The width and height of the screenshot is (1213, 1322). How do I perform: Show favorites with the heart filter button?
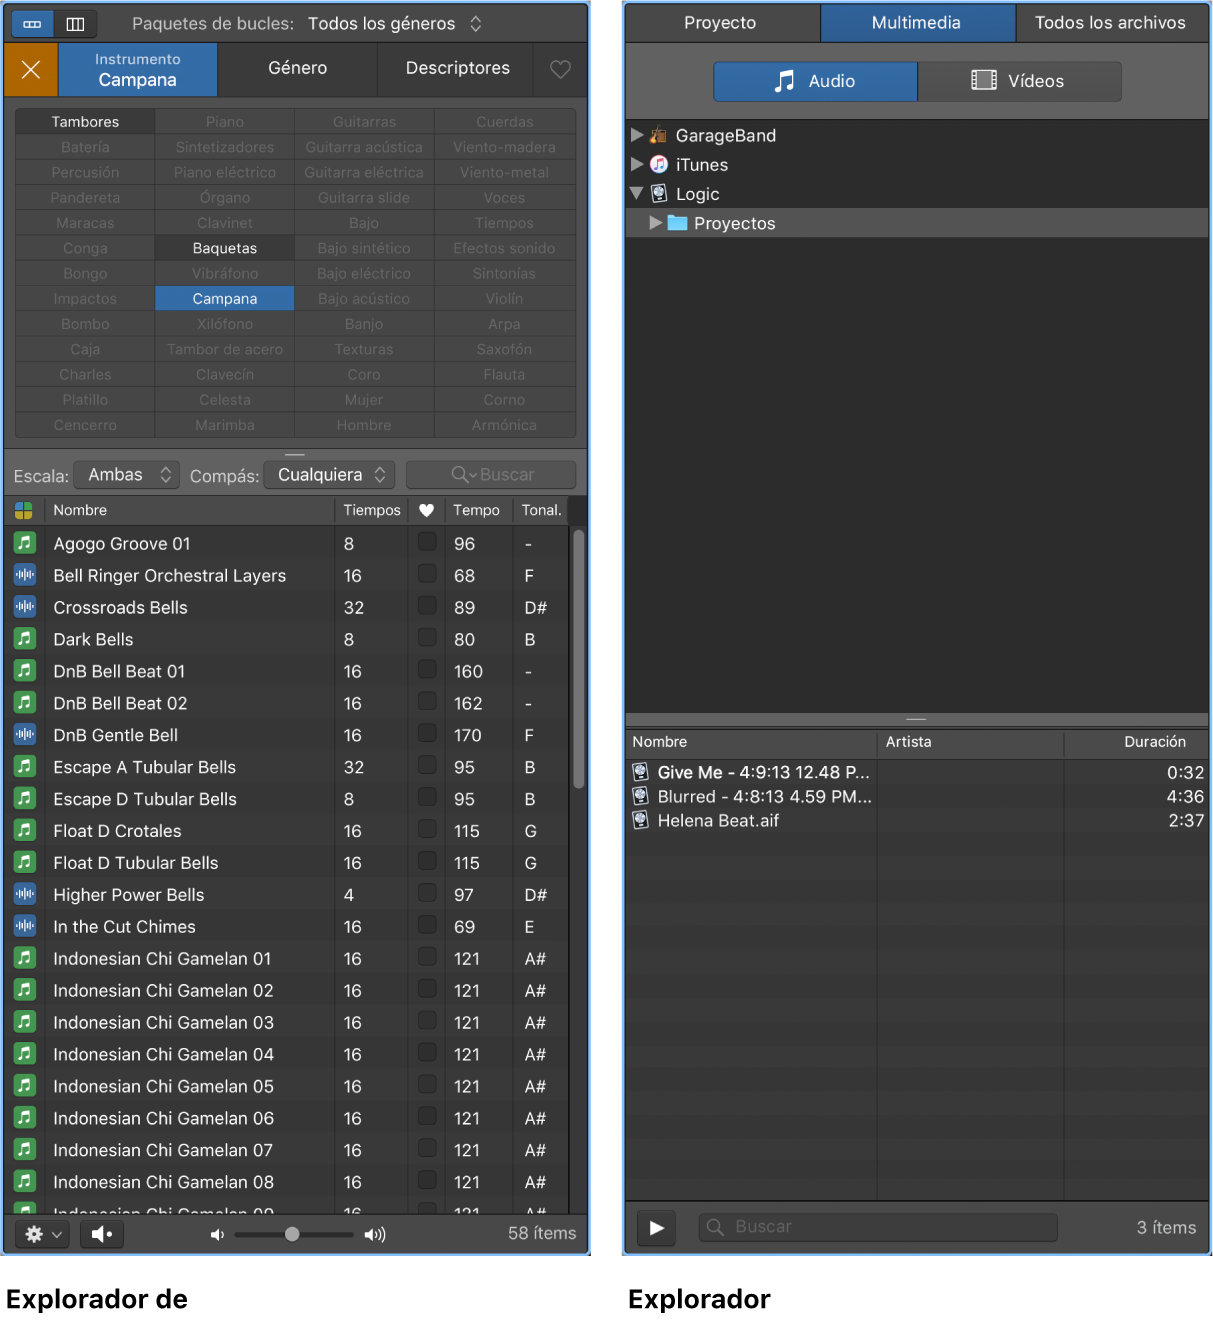click(560, 68)
